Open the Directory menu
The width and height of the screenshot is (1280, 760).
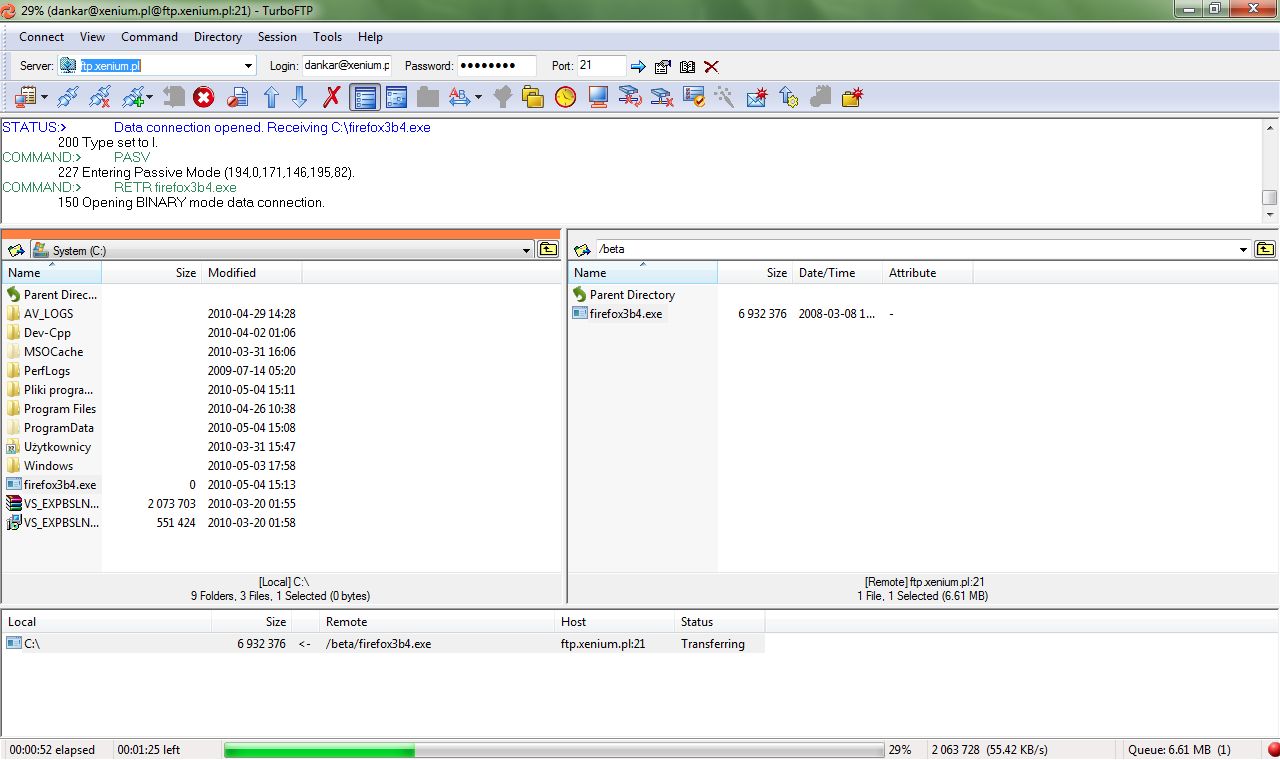pos(218,37)
